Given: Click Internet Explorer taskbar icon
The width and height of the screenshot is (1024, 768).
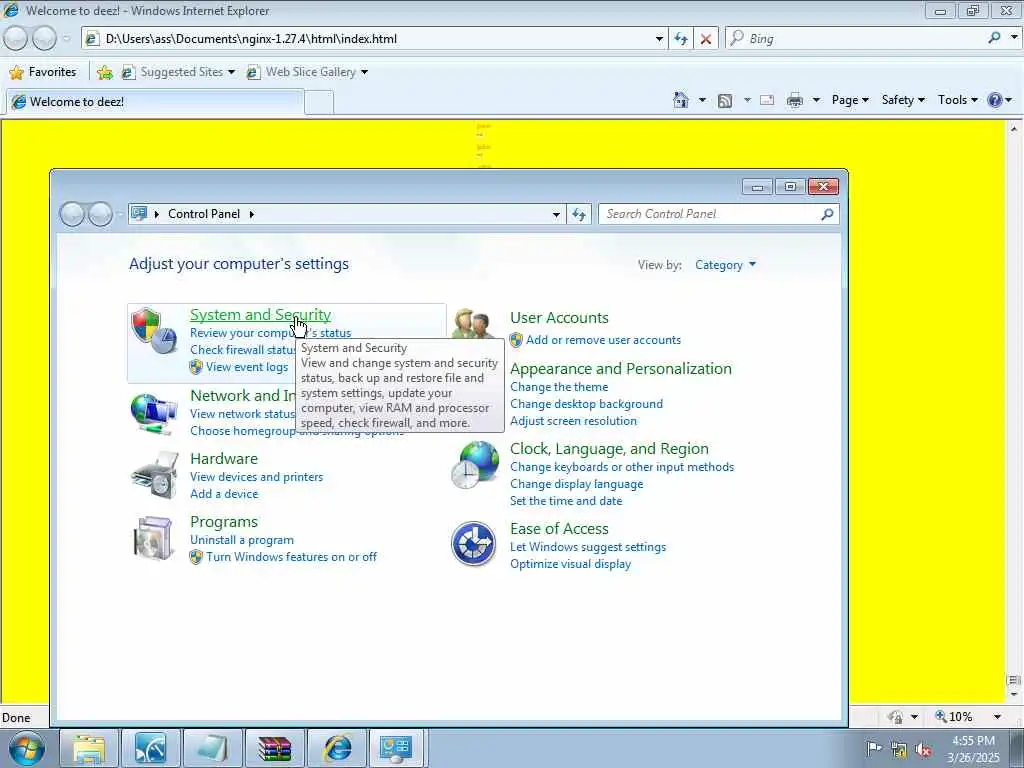Looking at the screenshot, I should tap(336, 748).
